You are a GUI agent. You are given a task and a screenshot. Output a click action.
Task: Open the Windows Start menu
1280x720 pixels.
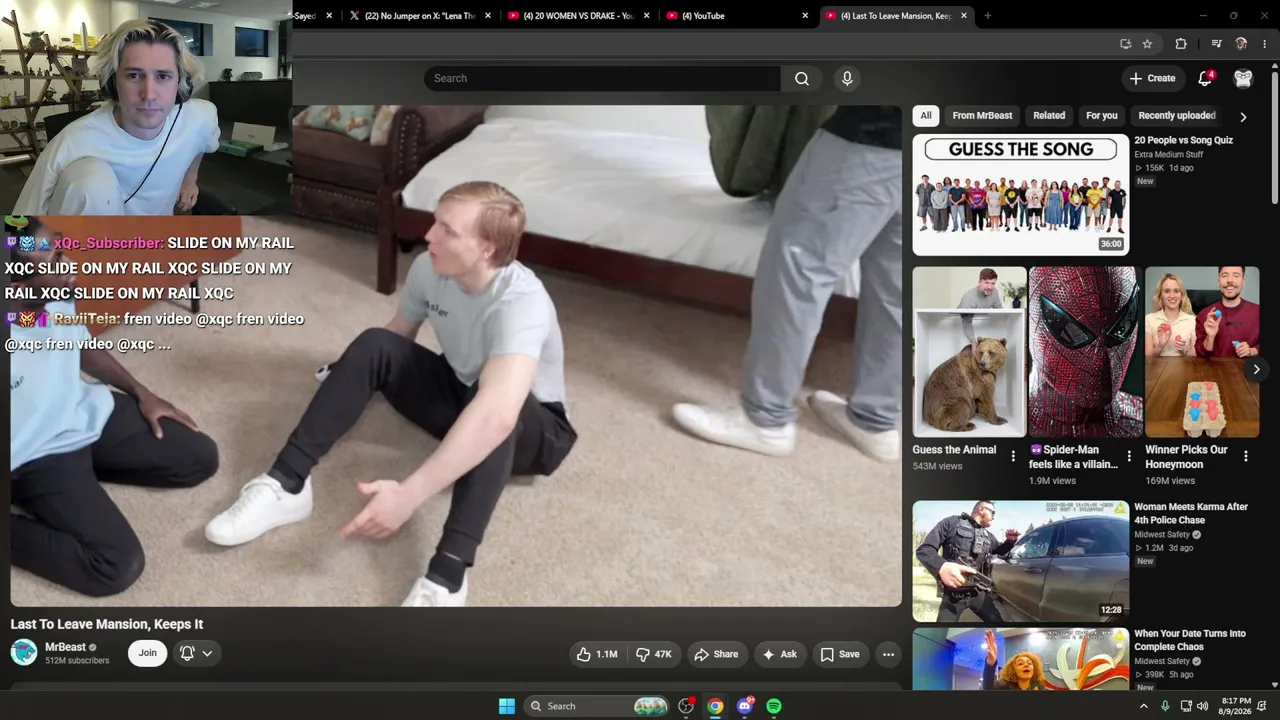507,706
